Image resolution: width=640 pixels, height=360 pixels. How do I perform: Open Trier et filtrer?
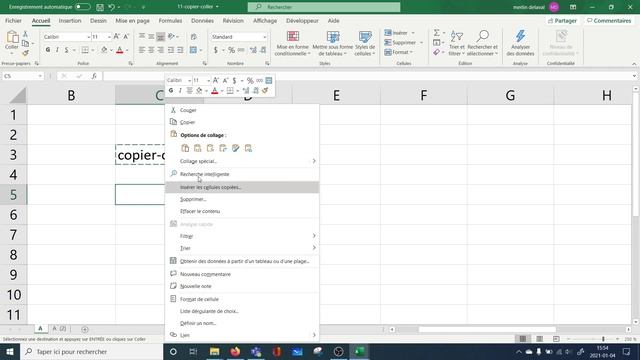(x=456, y=43)
